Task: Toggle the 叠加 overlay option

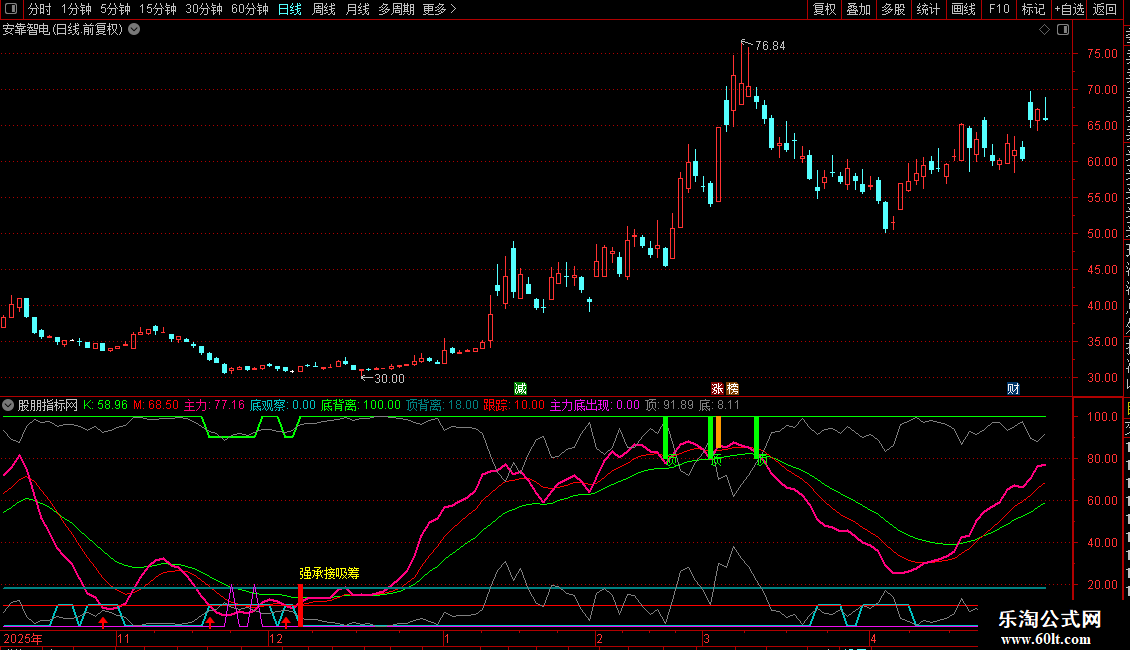Action: [858, 9]
